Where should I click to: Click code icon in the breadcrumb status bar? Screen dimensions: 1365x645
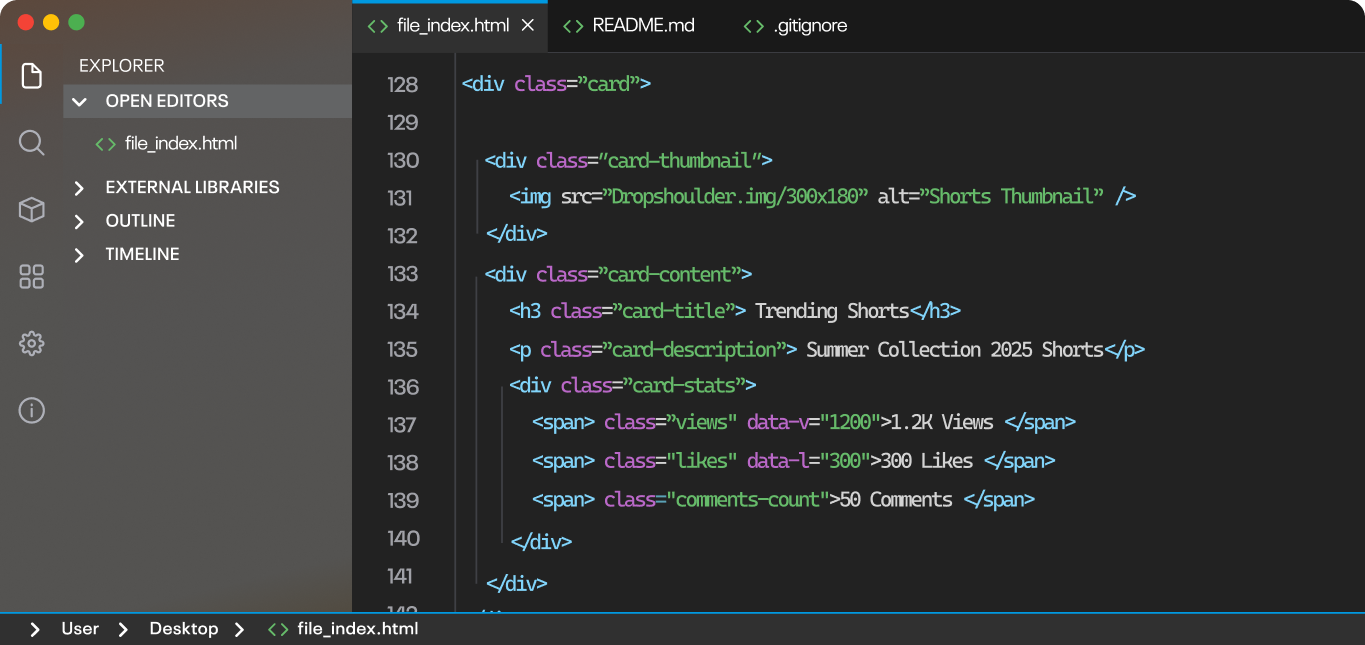pyautogui.click(x=278, y=629)
